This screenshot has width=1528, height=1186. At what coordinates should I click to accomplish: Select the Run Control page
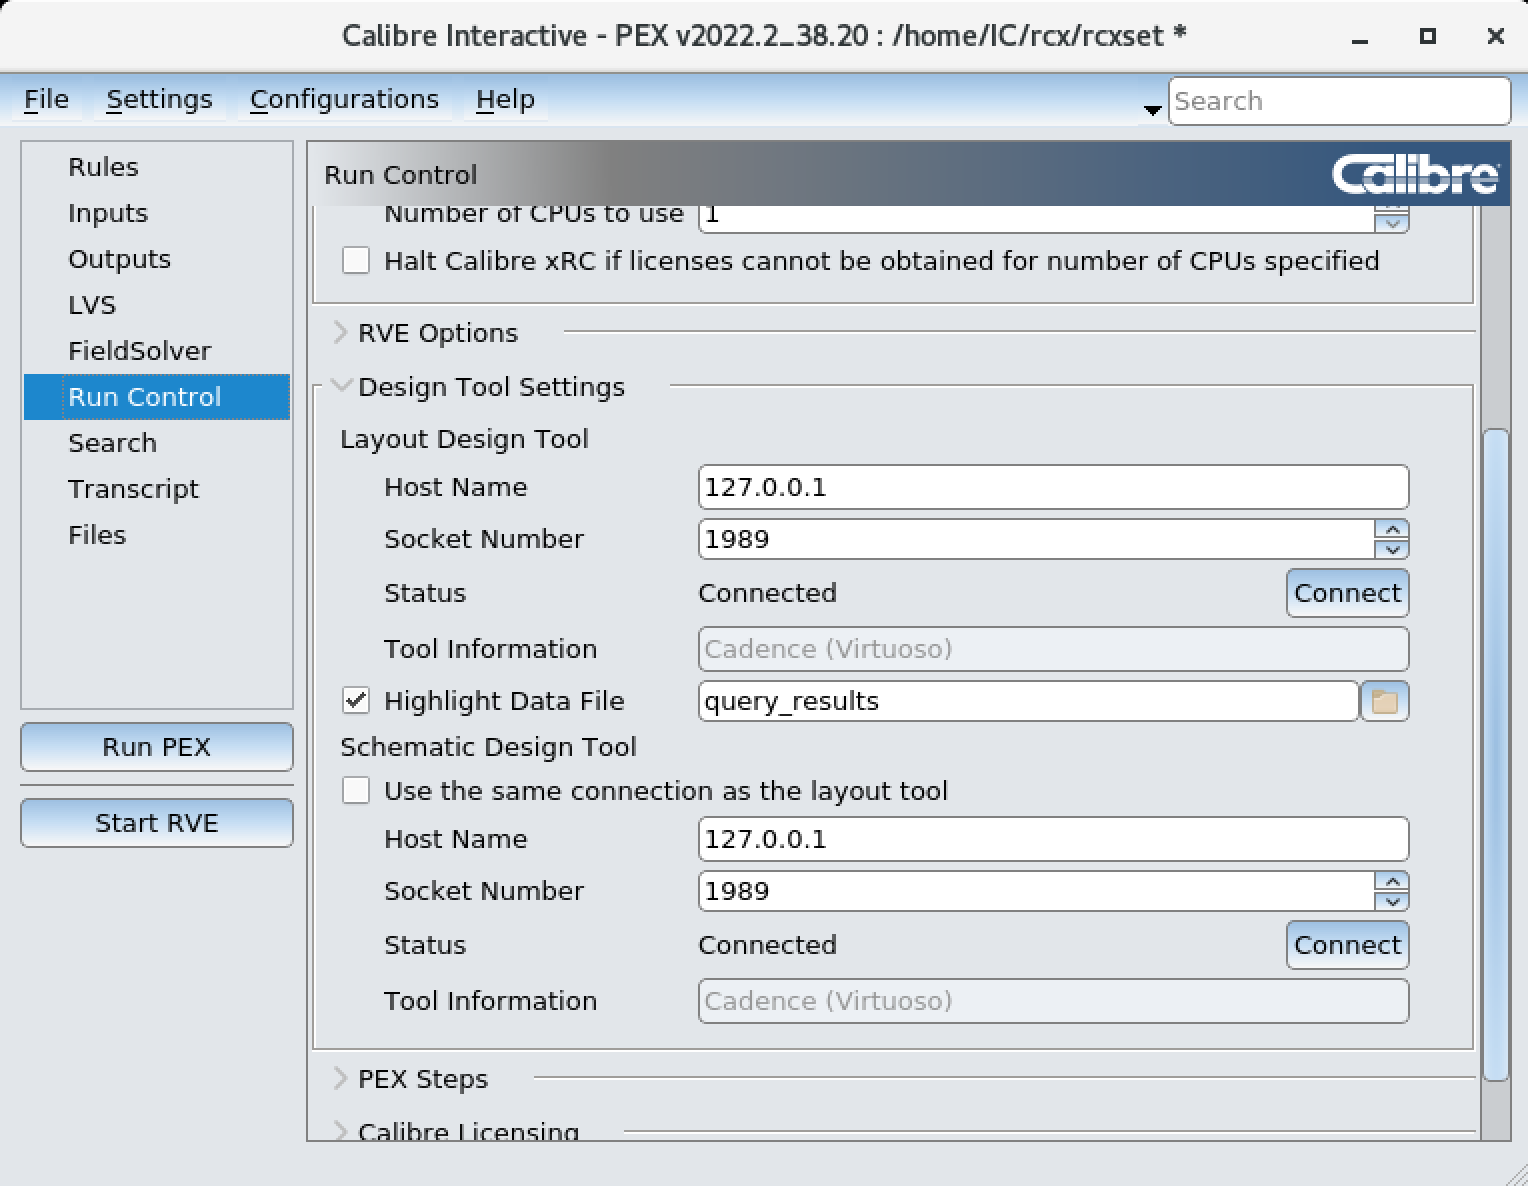click(157, 397)
